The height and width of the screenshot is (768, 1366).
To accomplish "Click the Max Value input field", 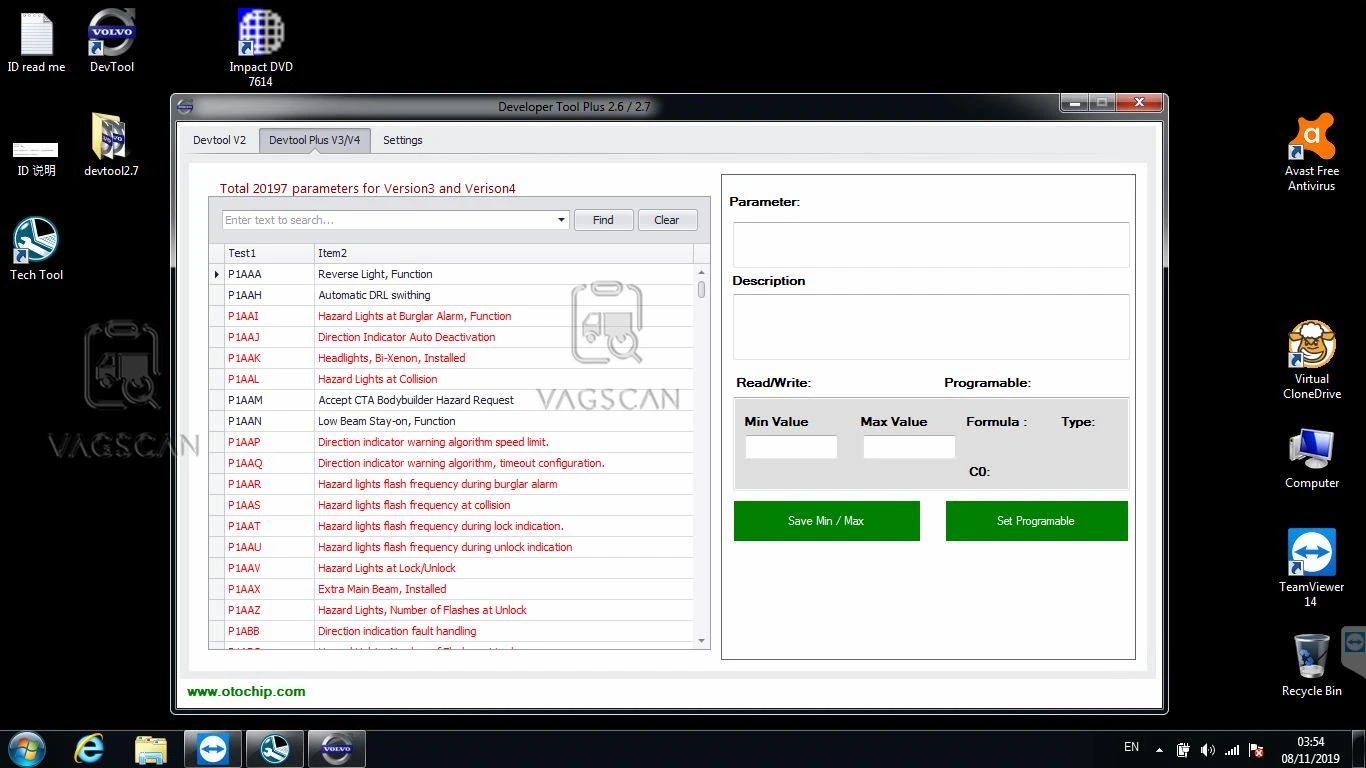I will point(909,447).
